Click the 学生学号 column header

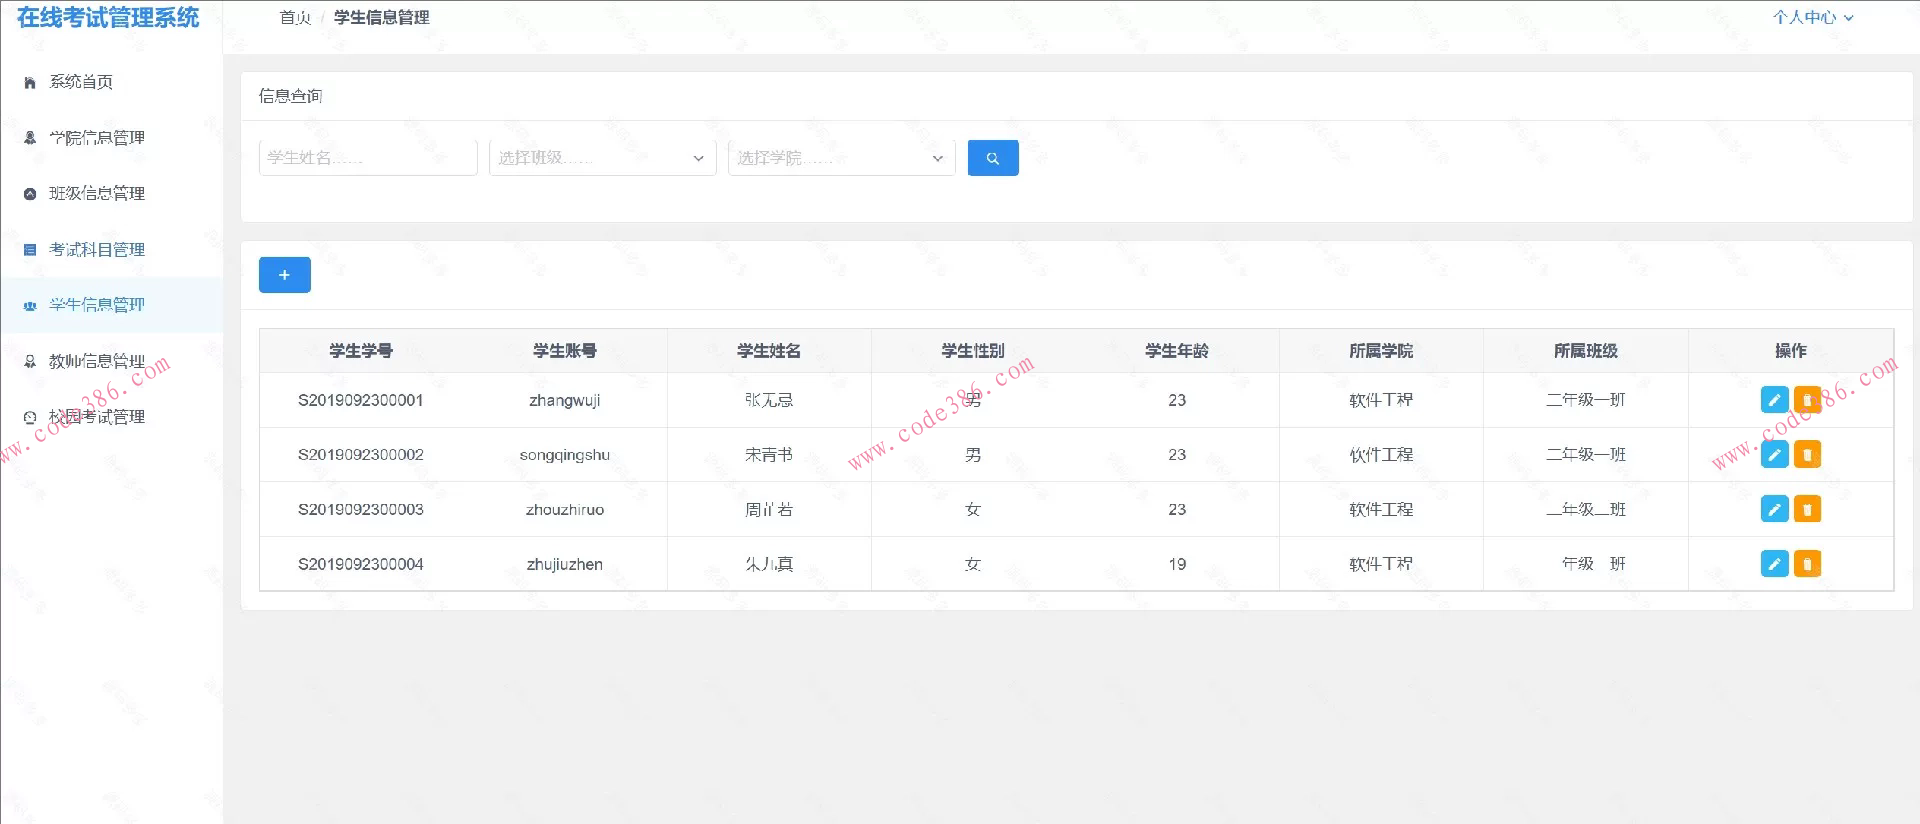click(361, 351)
